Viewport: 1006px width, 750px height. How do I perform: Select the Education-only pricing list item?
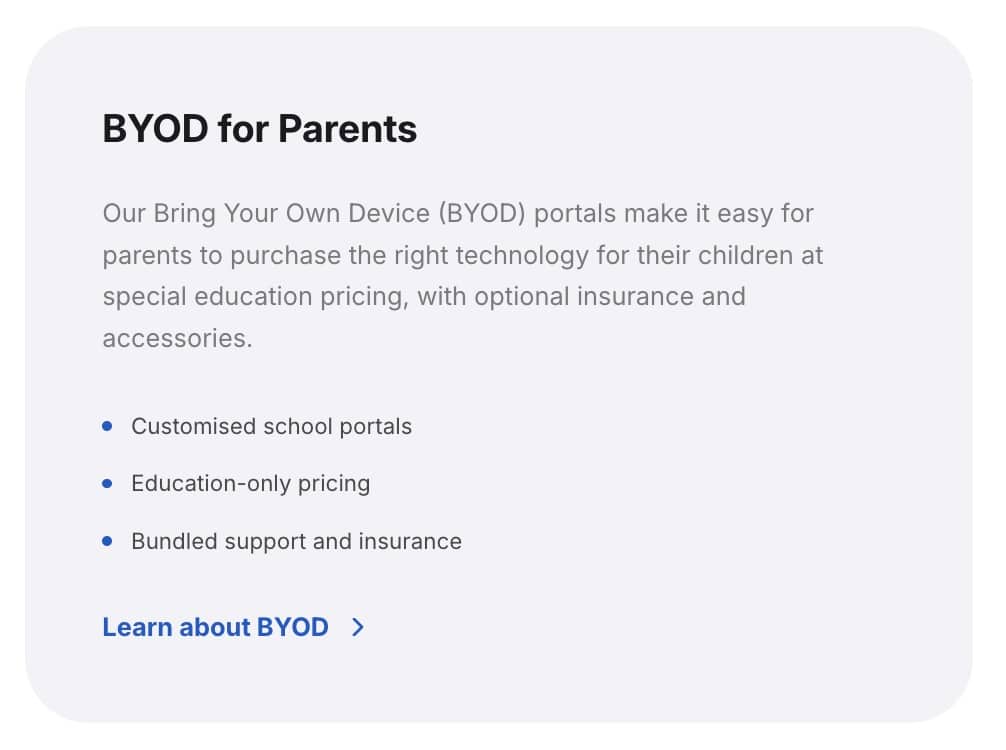(250, 484)
